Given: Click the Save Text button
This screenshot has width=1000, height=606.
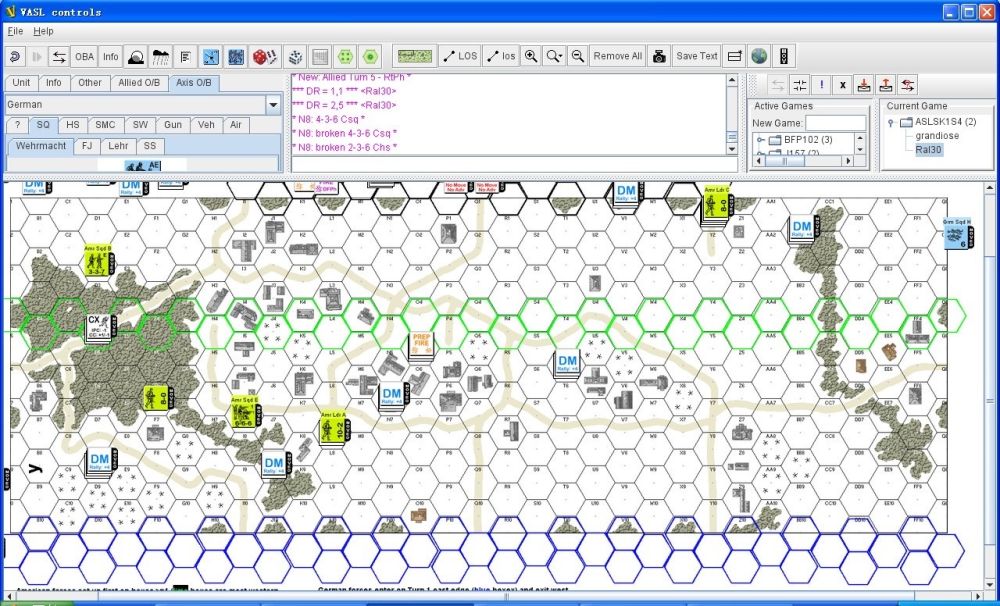Looking at the screenshot, I should click(697, 57).
